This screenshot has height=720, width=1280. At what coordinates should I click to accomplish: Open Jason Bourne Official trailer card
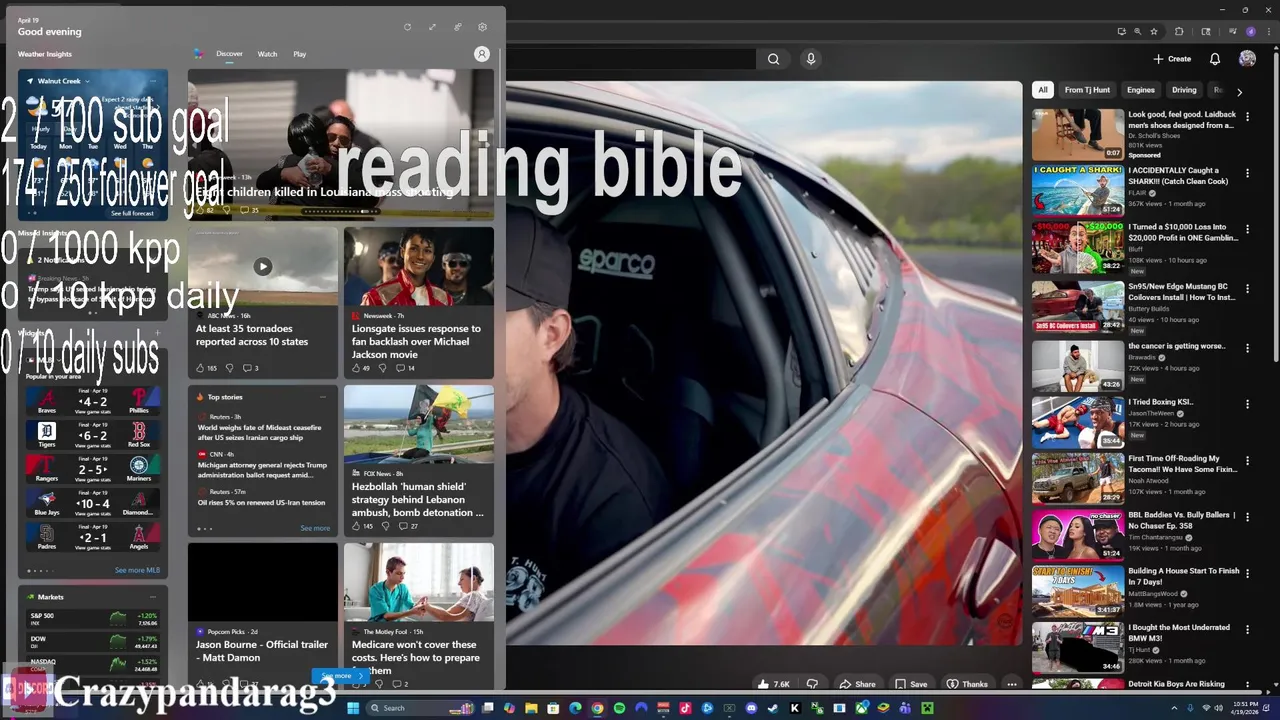point(263,616)
